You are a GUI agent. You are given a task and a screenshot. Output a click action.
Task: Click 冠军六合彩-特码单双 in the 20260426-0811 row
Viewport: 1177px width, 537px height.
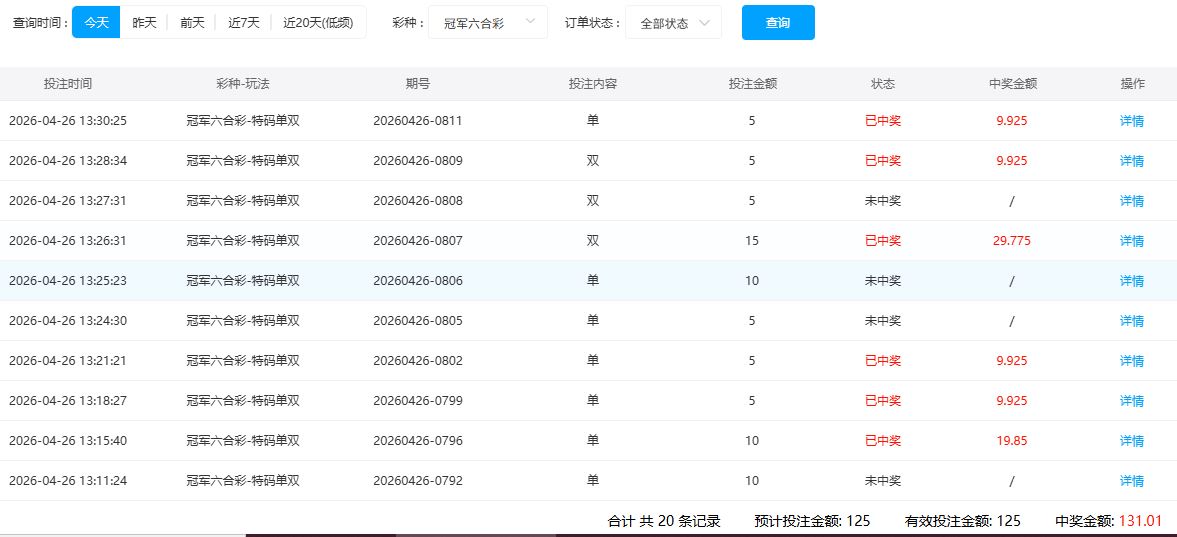[x=243, y=121]
